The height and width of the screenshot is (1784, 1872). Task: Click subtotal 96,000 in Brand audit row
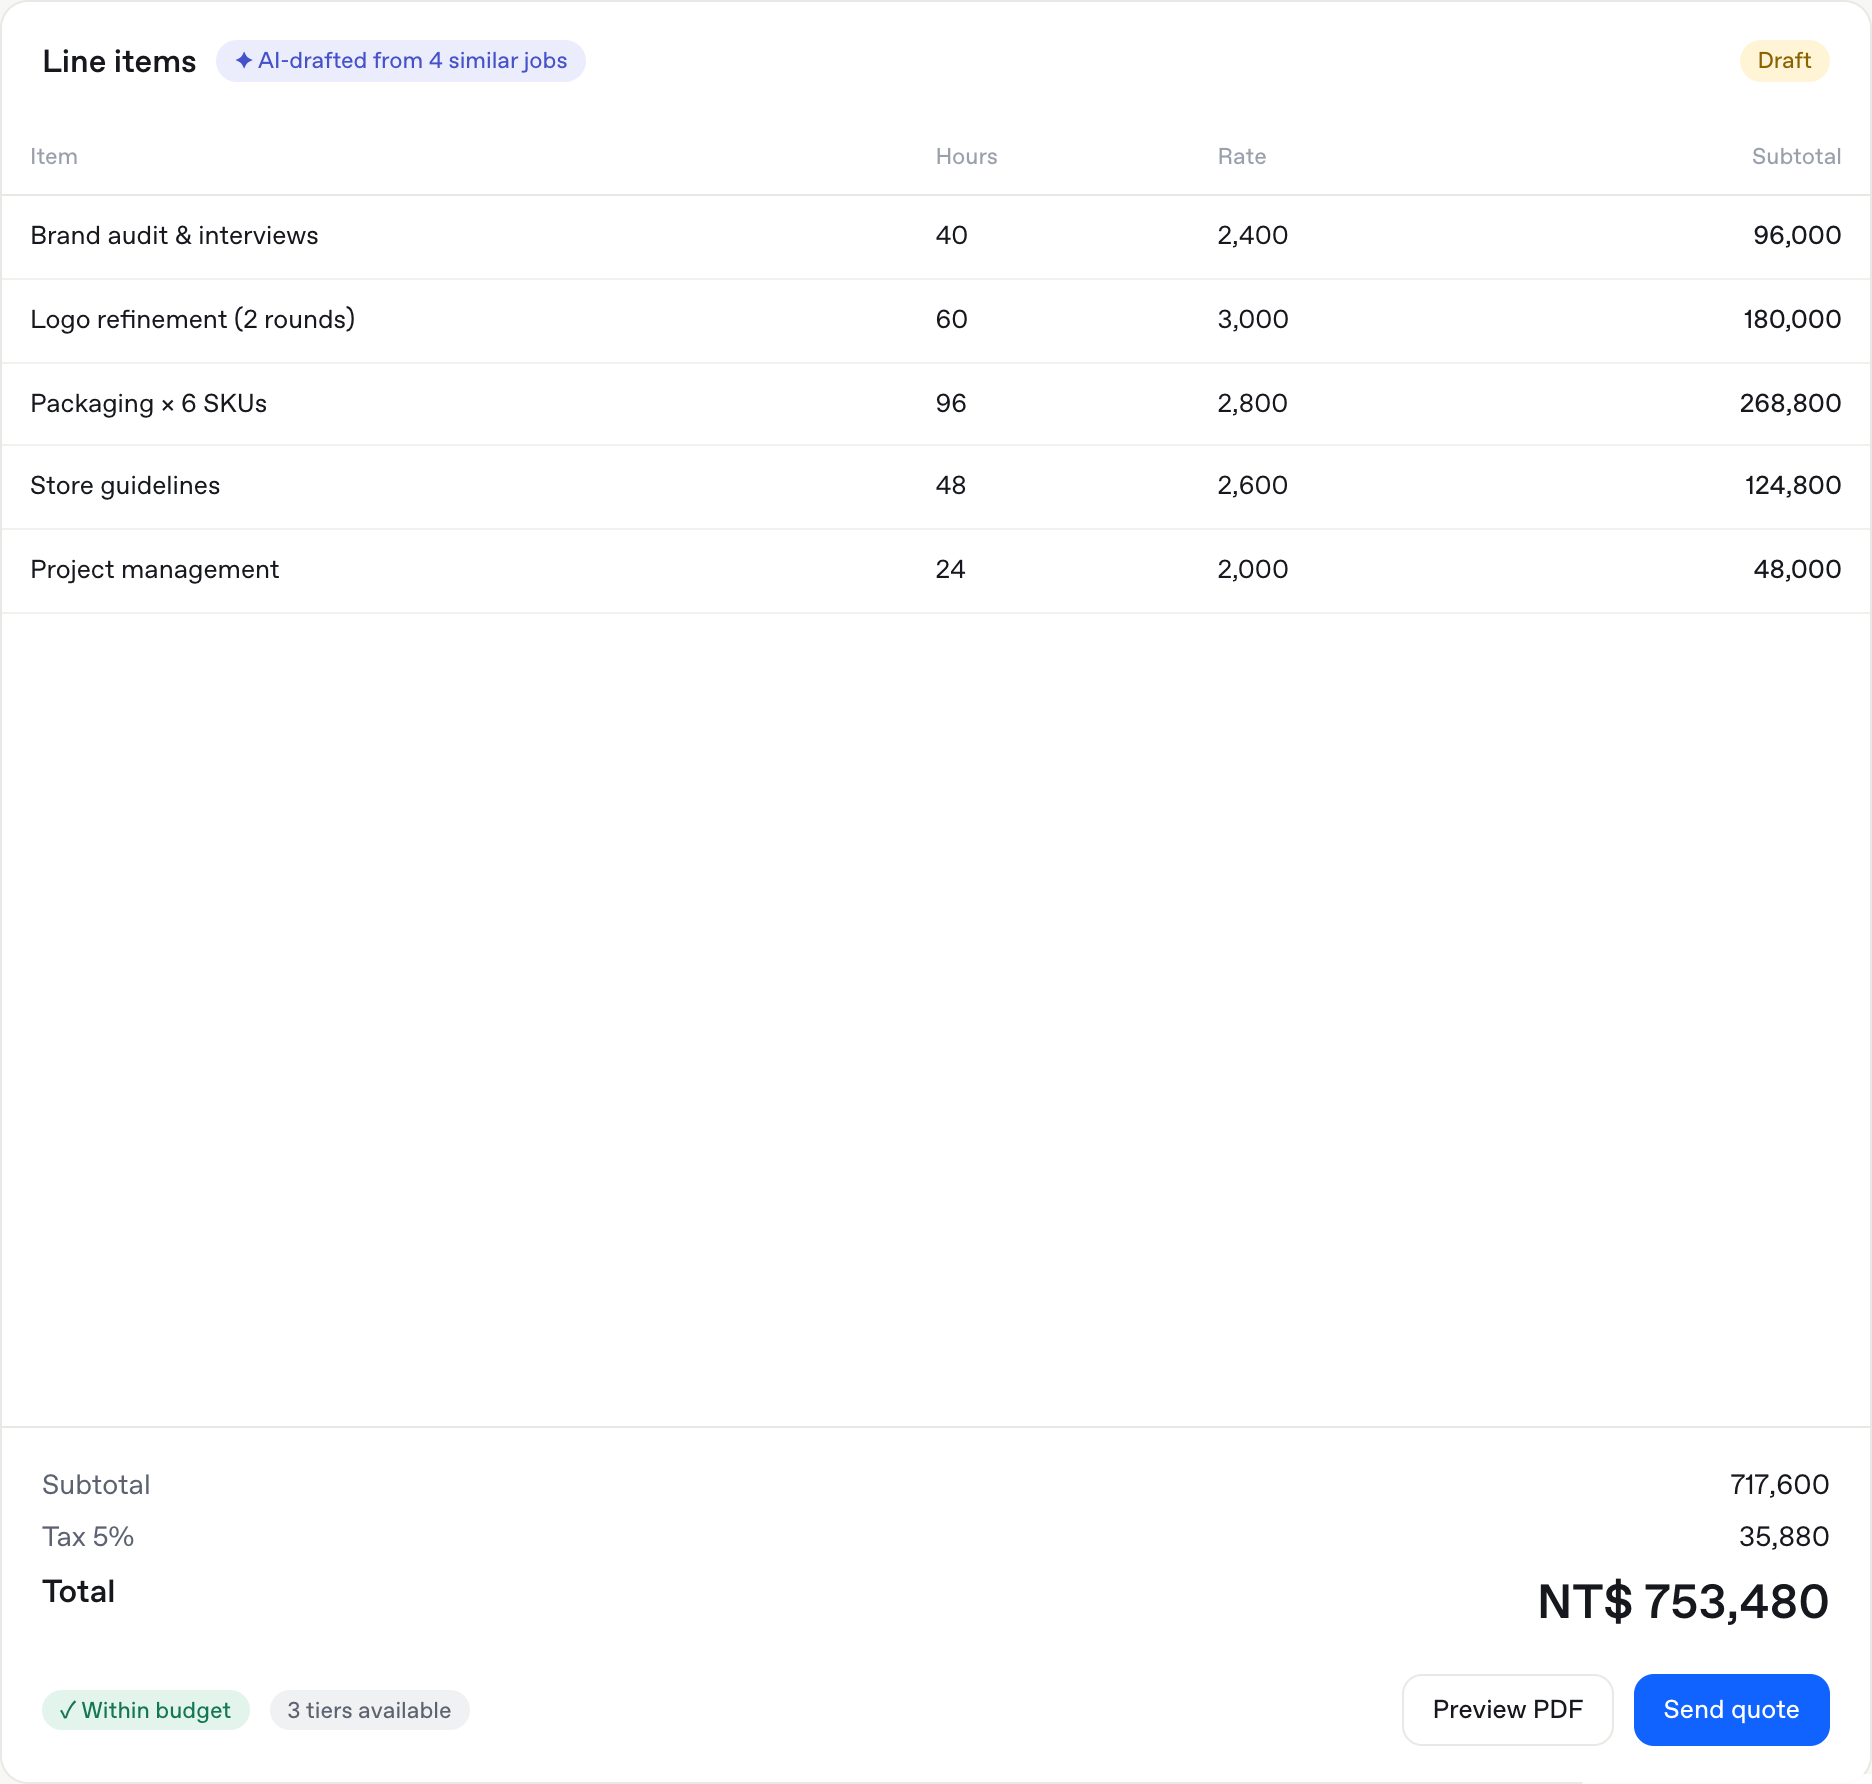[x=1797, y=236]
